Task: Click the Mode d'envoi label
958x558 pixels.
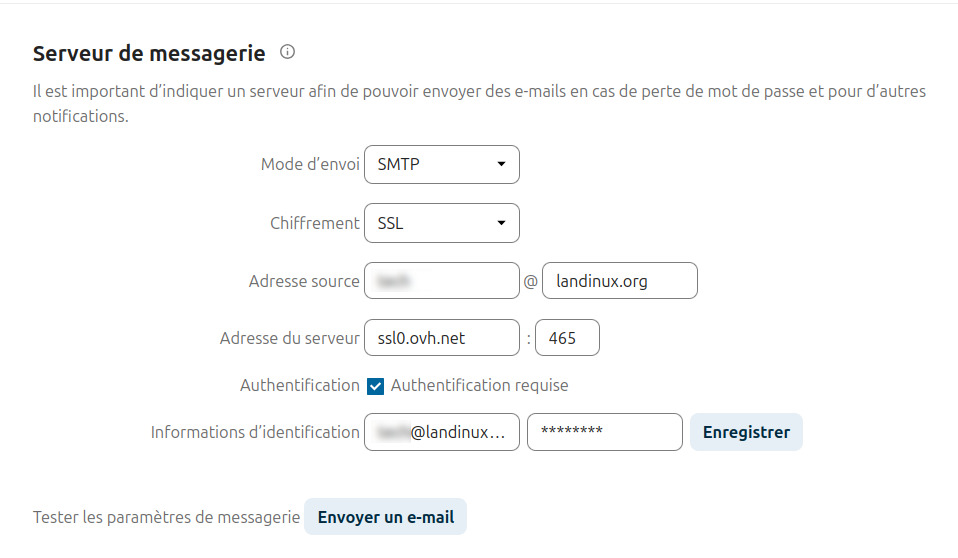Action: click(x=310, y=165)
